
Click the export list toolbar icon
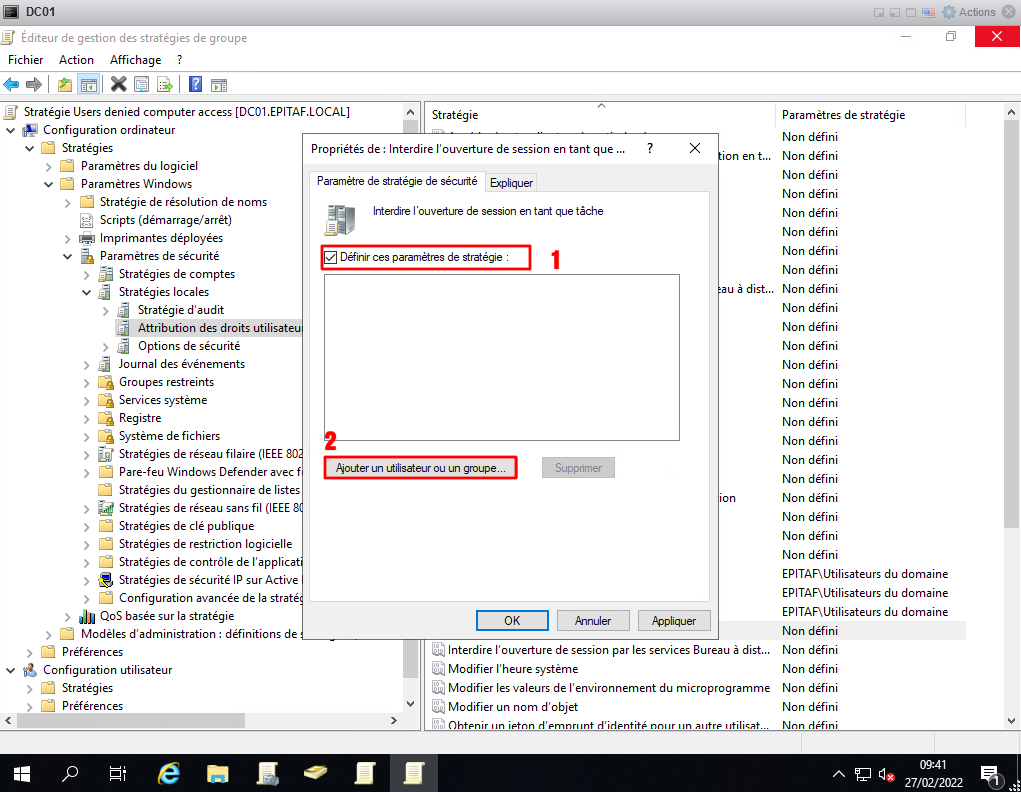[x=164, y=84]
